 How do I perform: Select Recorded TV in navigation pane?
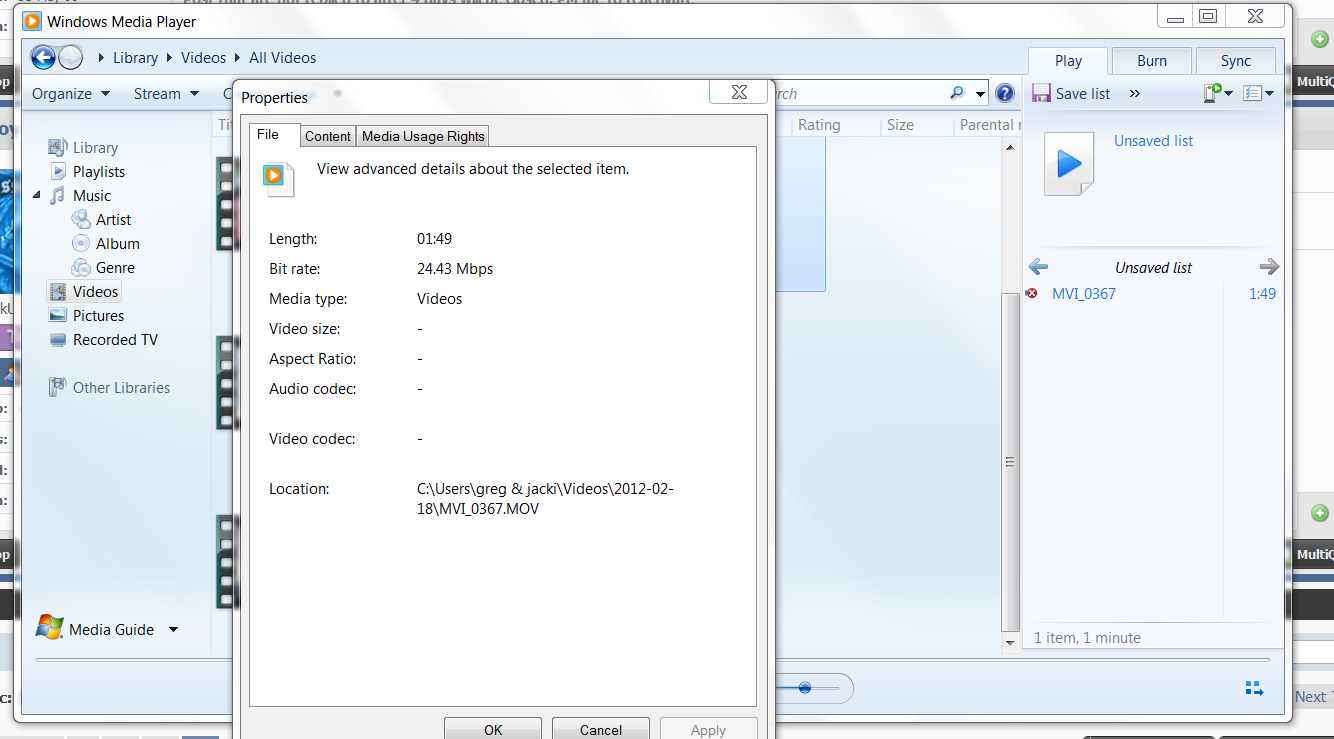click(115, 340)
